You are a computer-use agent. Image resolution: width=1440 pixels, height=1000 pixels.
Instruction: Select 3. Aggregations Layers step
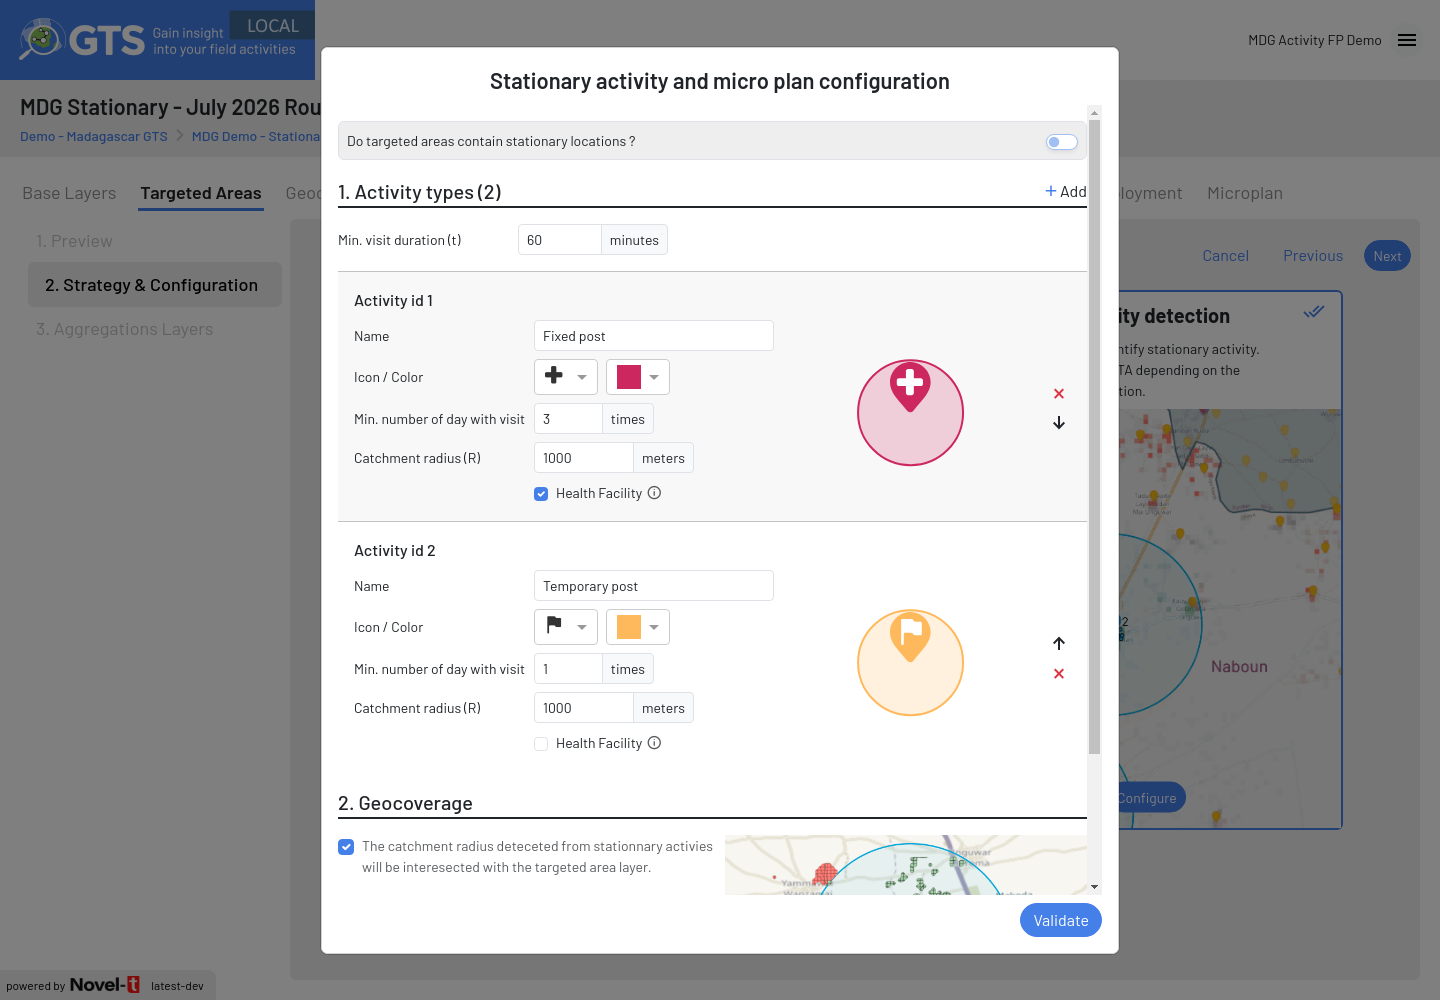tap(125, 329)
